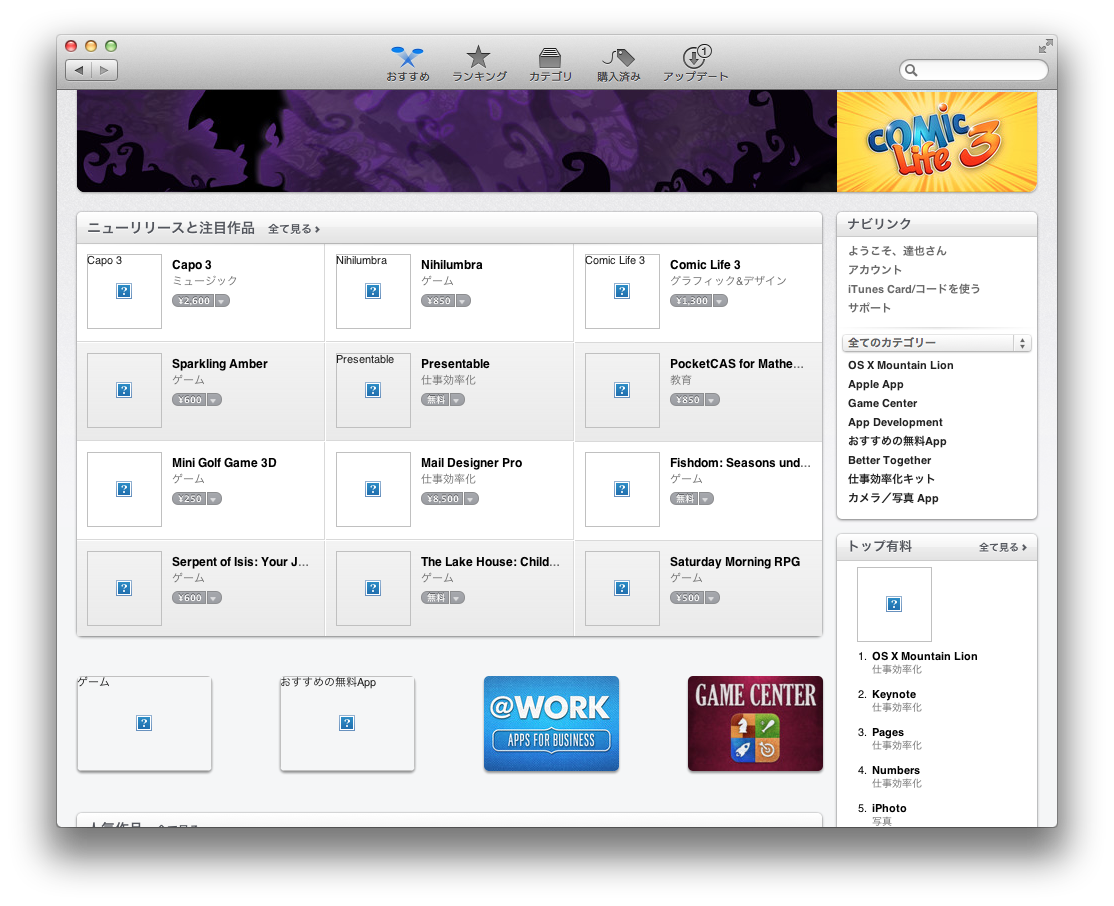Image resolution: width=1114 pixels, height=906 pixels.
Task: Expand the Comic Life 3 price dropdown arrow
Action: pyautogui.click(x=720, y=301)
